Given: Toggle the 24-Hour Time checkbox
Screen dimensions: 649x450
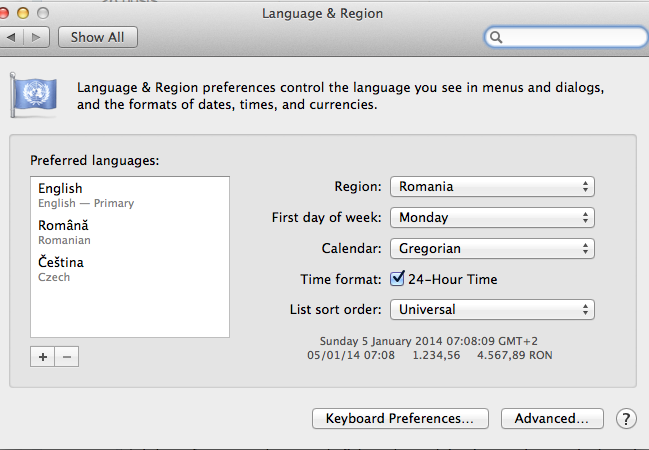Looking at the screenshot, I should 397,279.
